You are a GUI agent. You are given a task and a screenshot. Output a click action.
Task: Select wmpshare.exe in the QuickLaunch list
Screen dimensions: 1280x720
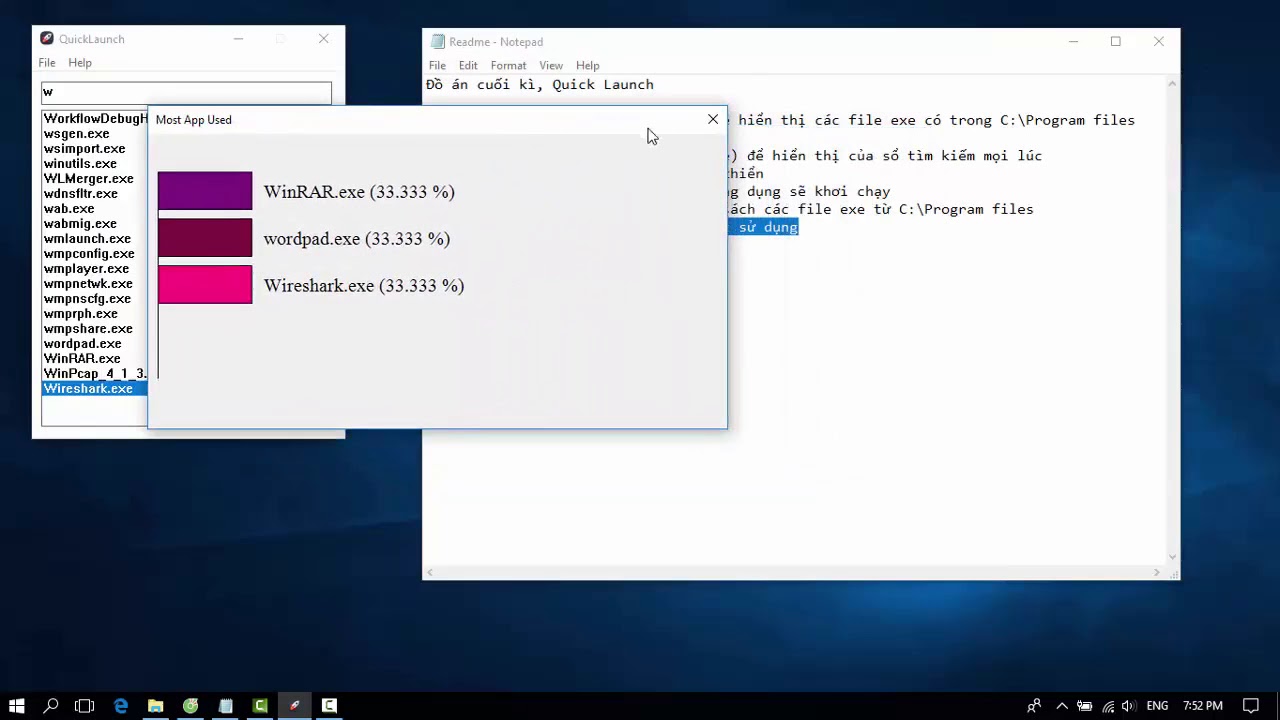pyautogui.click(x=95, y=329)
